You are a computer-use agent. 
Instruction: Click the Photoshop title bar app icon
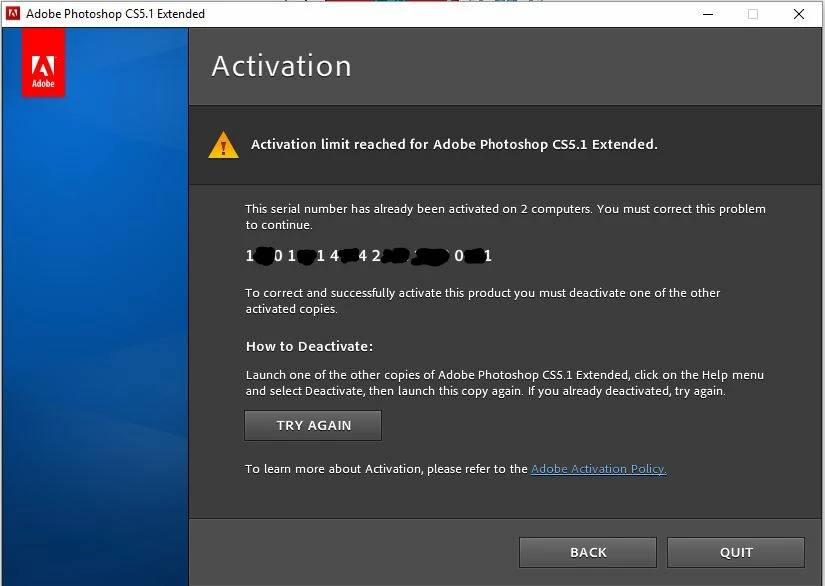point(13,14)
